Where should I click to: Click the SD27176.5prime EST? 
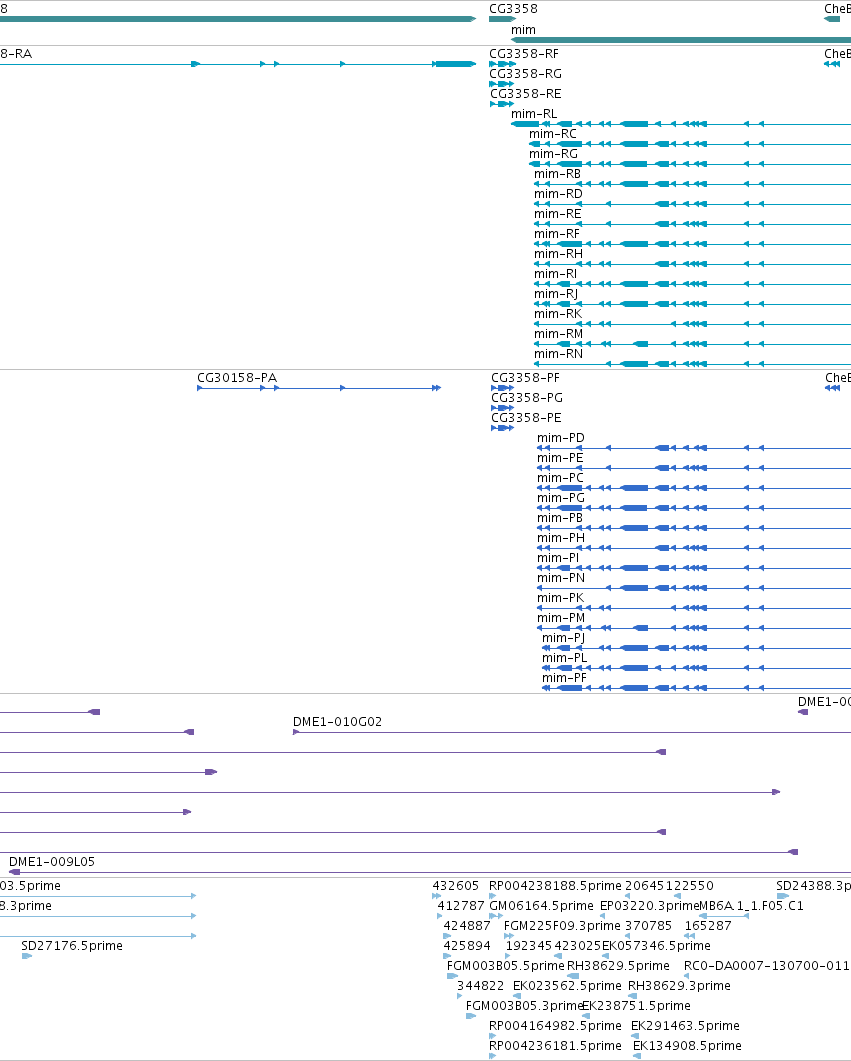pos(72,946)
